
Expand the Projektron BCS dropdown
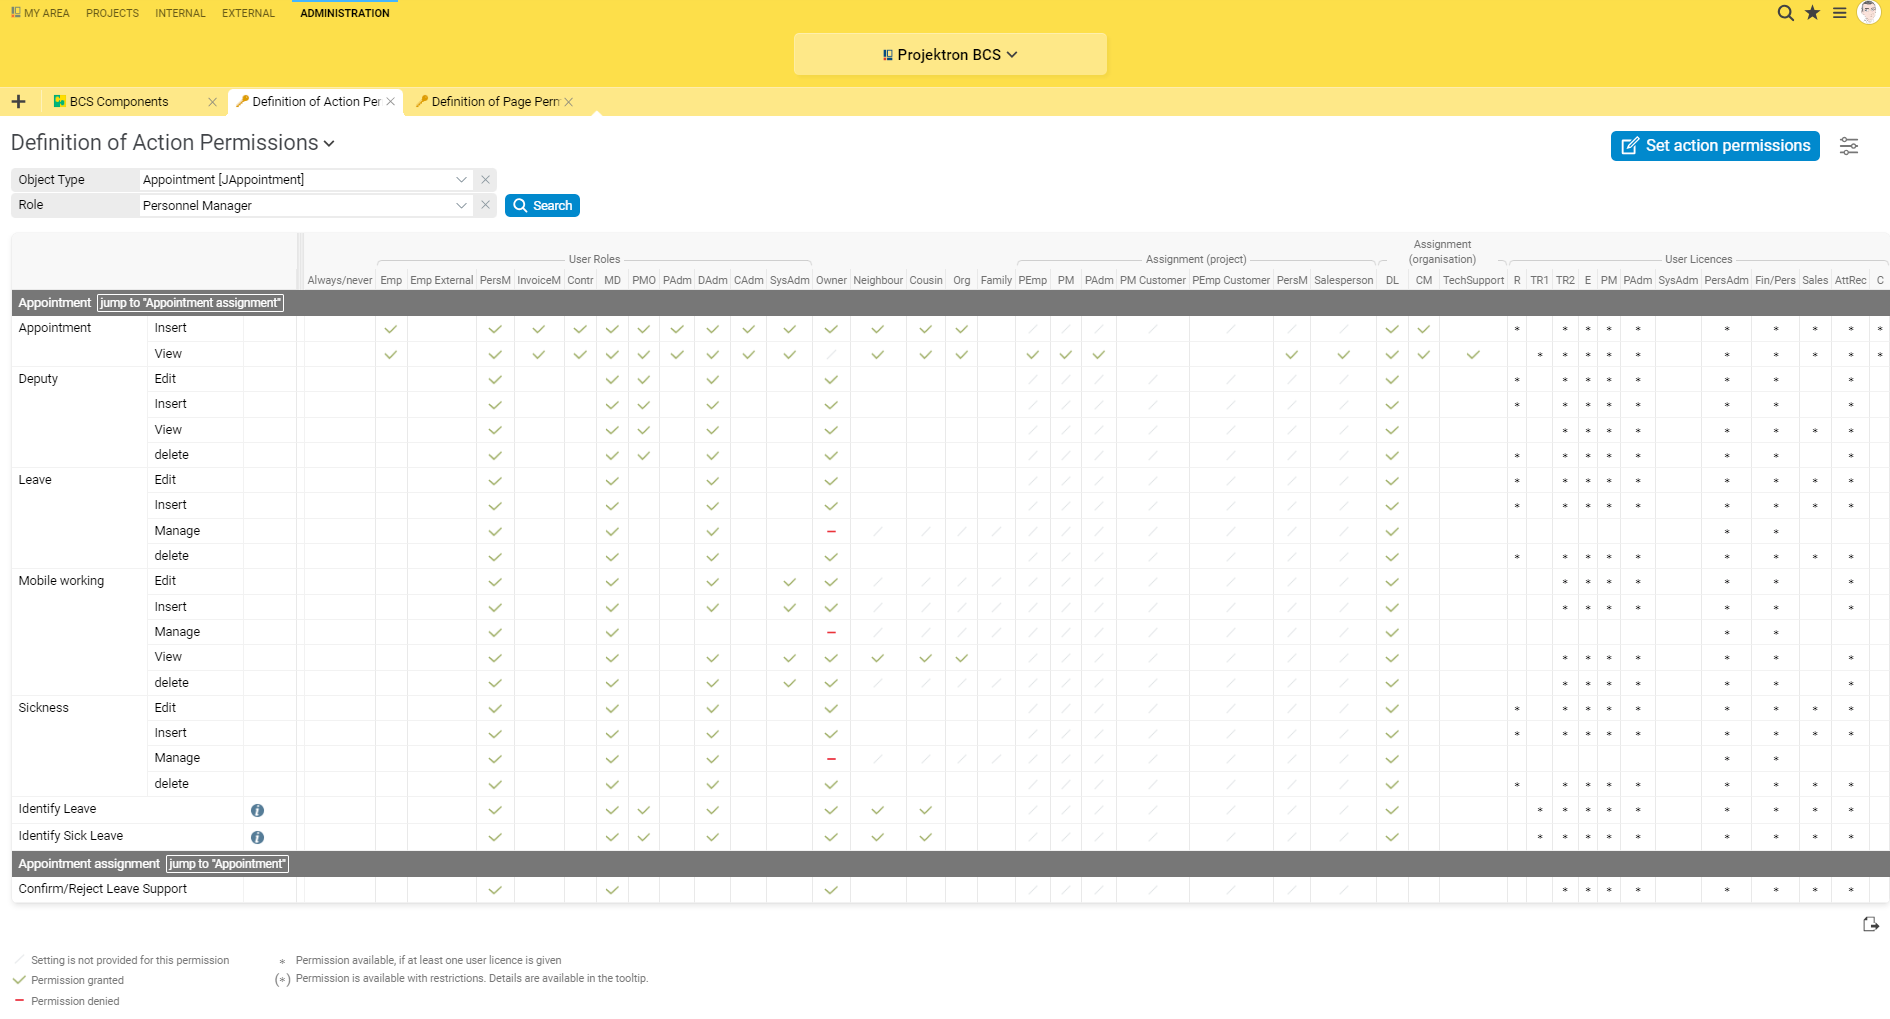tap(950, 54)
